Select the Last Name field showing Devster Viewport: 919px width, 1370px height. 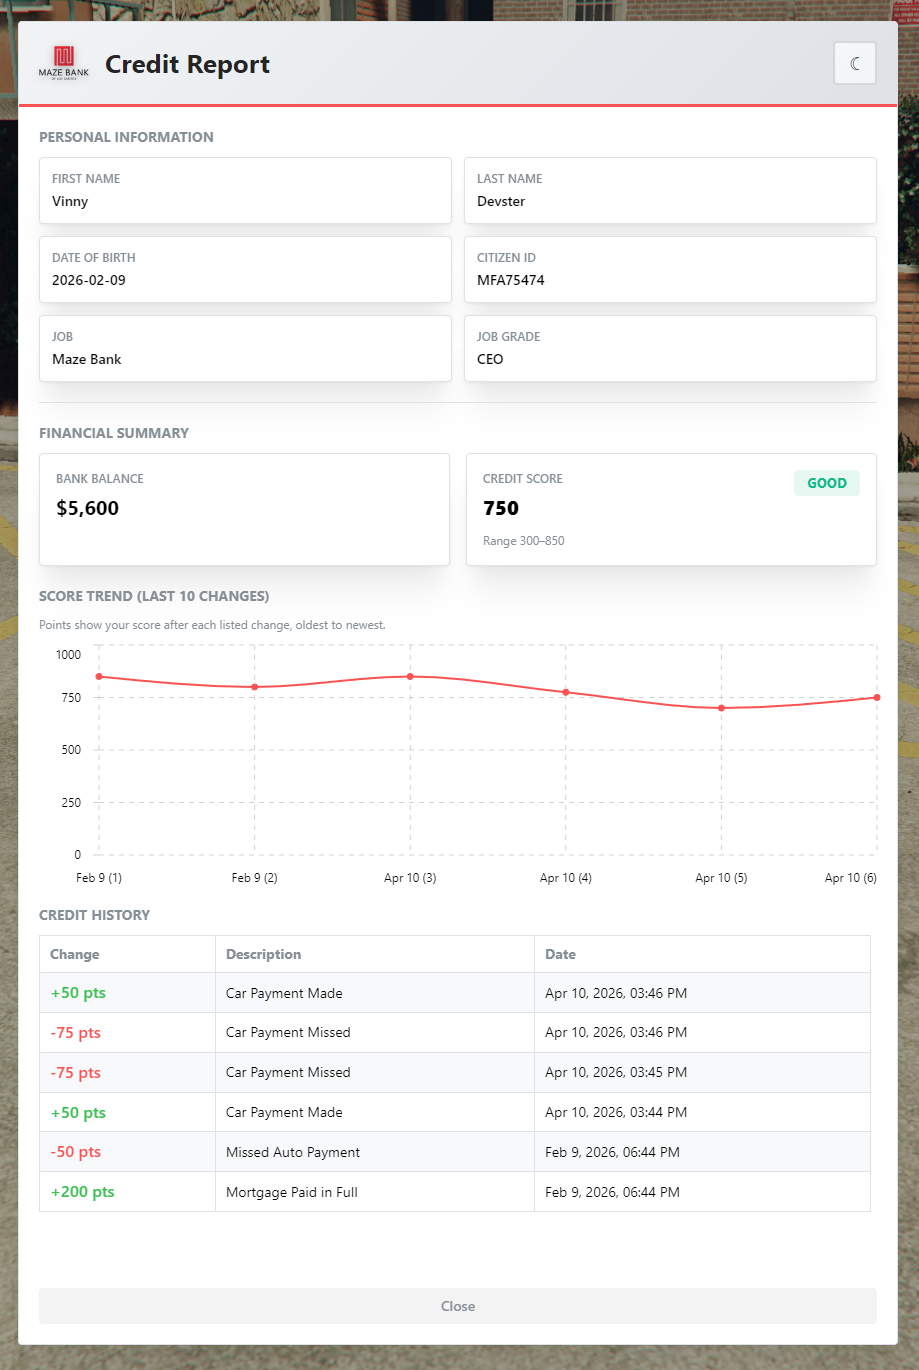[x=670, y=190]
